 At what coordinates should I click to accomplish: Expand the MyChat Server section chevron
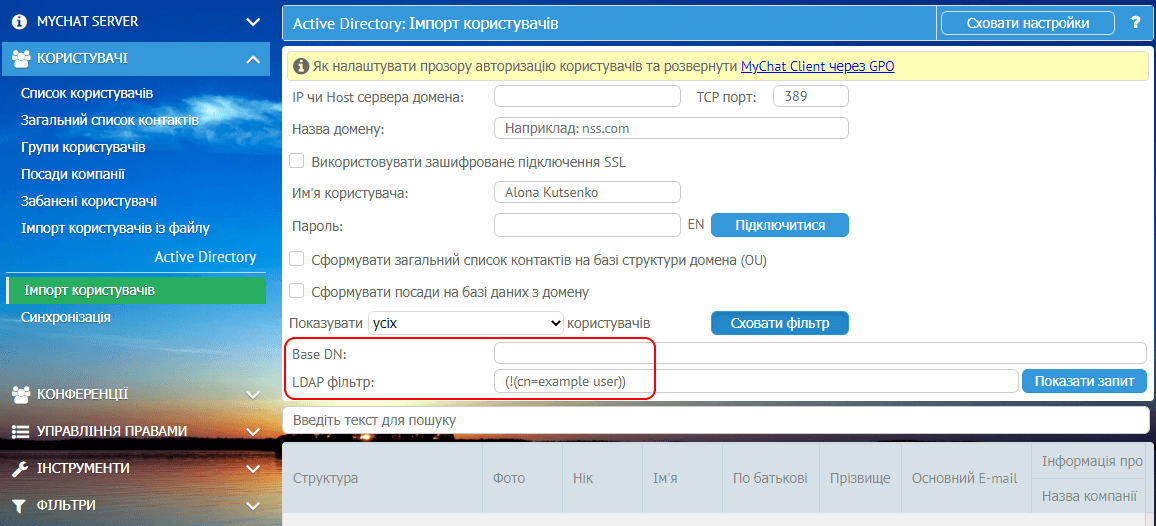(252, 21)
